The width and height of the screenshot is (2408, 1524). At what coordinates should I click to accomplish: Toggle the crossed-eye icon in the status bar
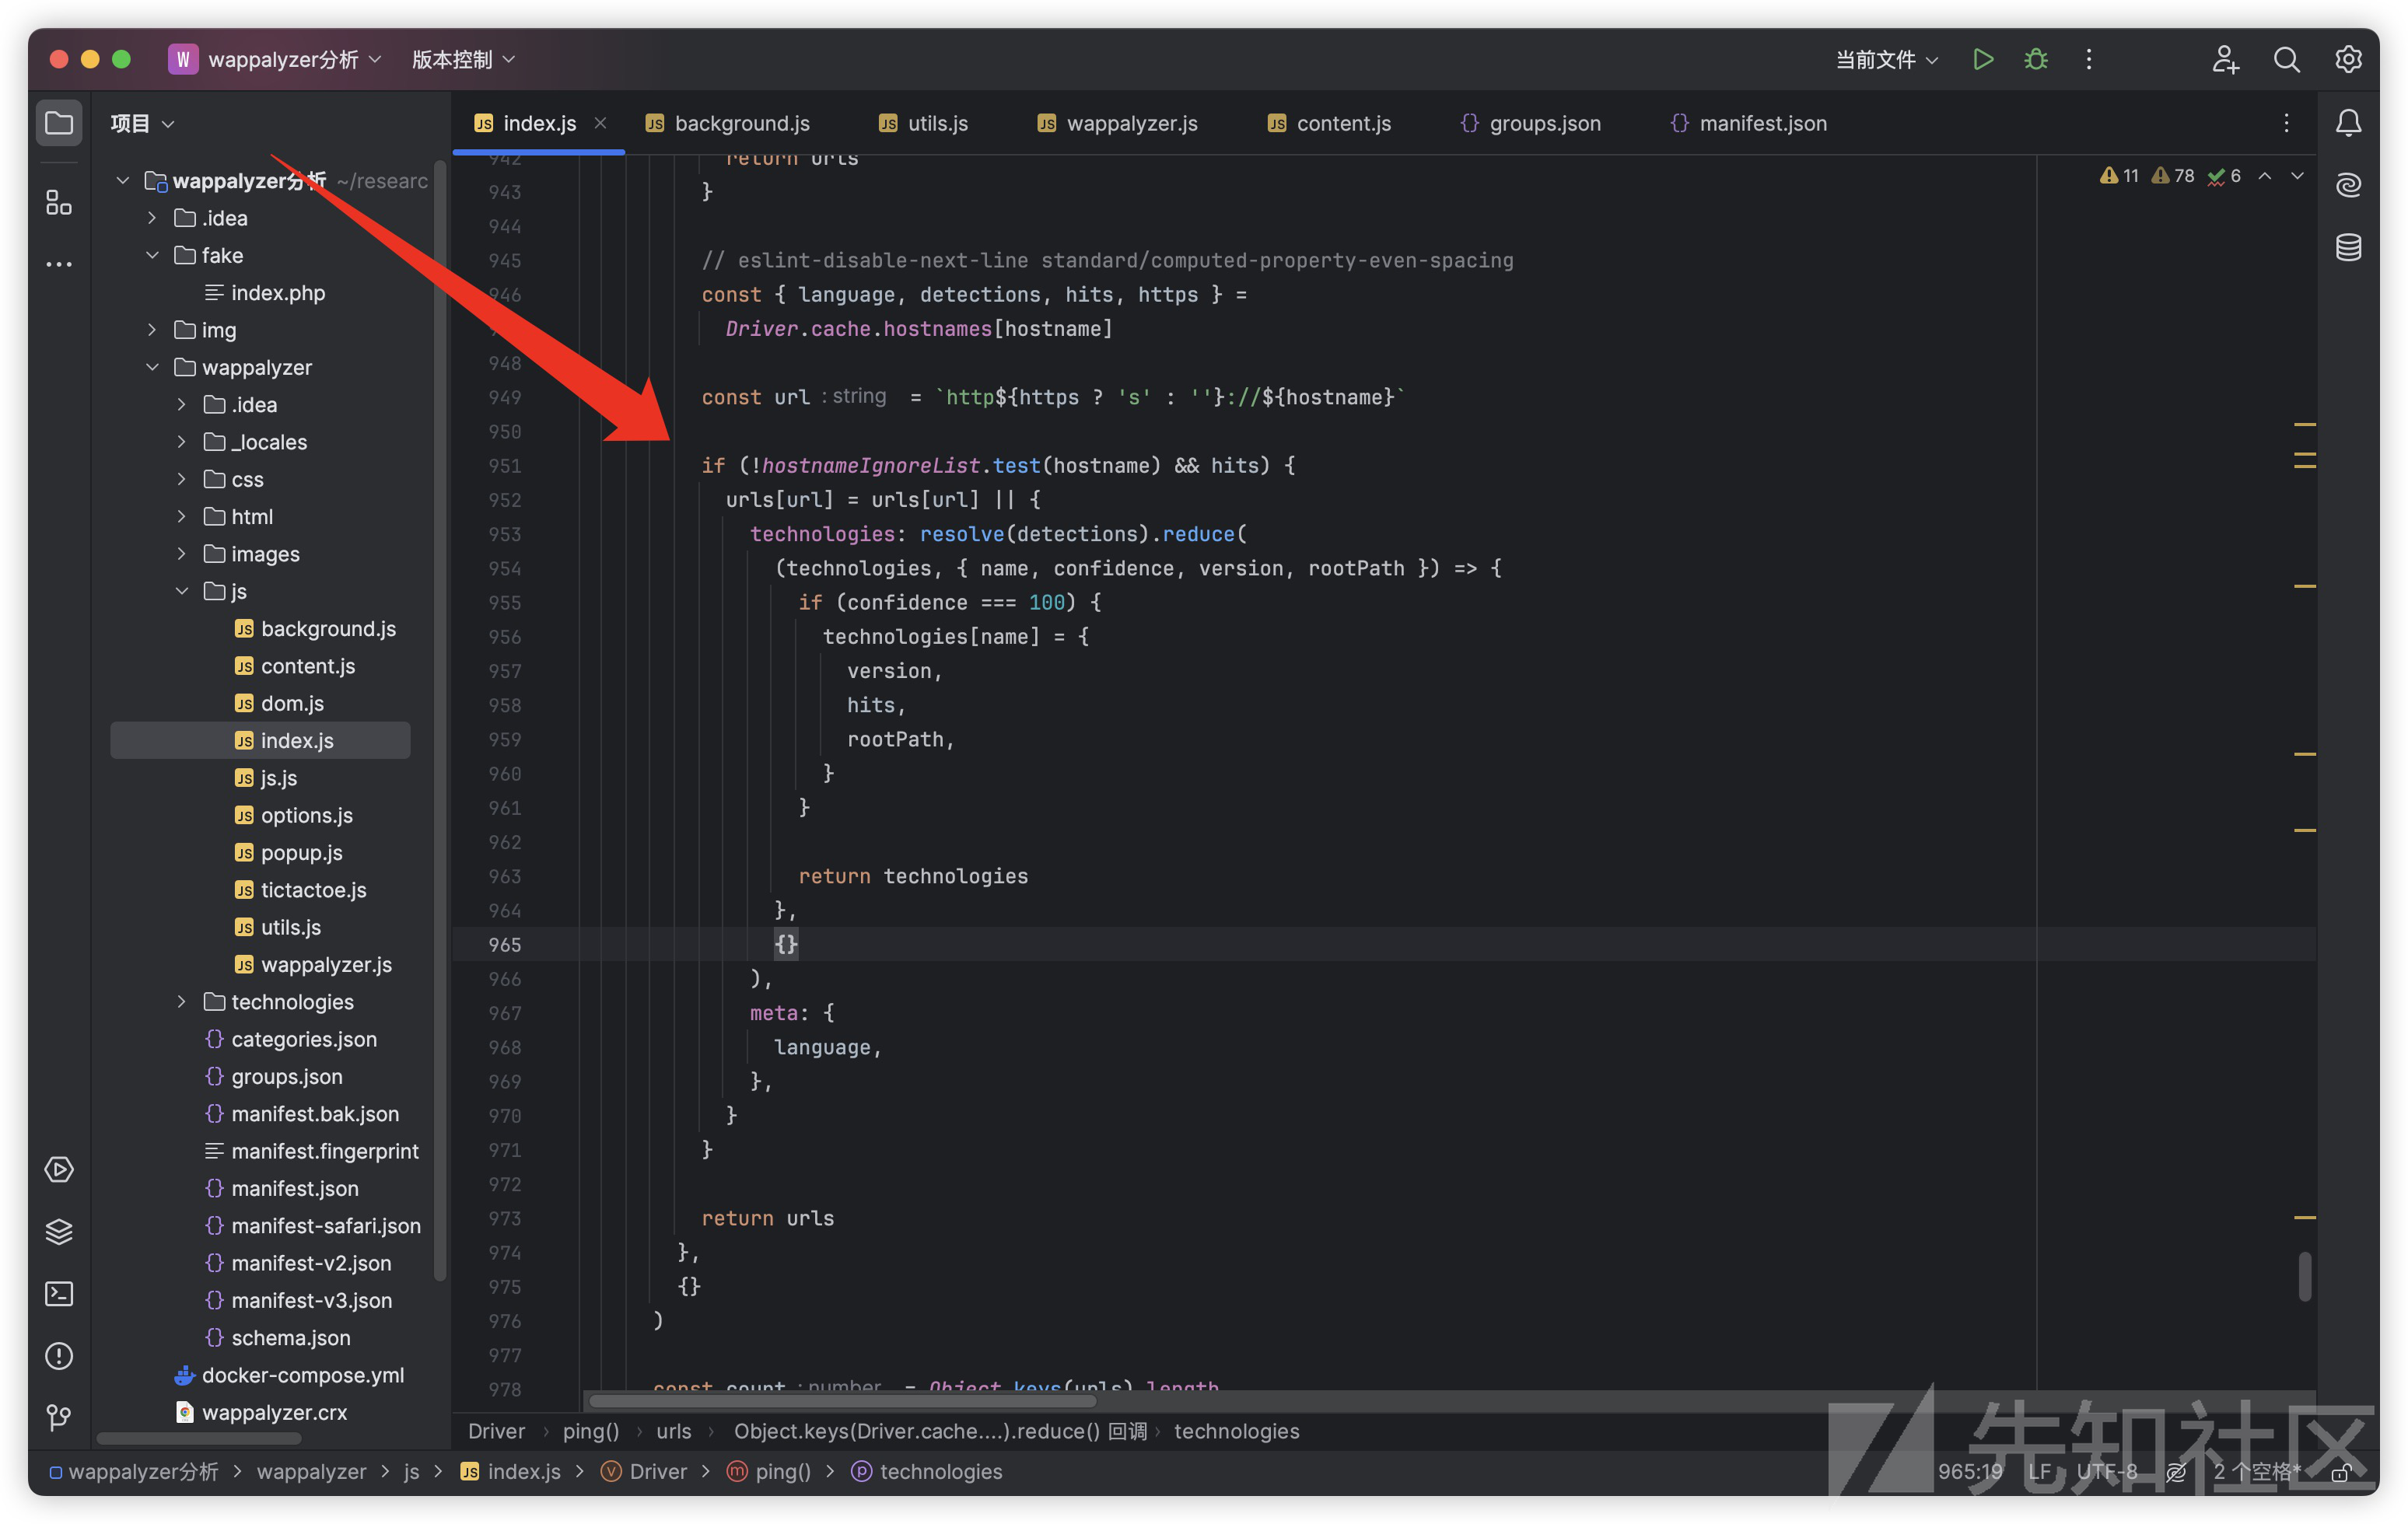[2175, 1472]
